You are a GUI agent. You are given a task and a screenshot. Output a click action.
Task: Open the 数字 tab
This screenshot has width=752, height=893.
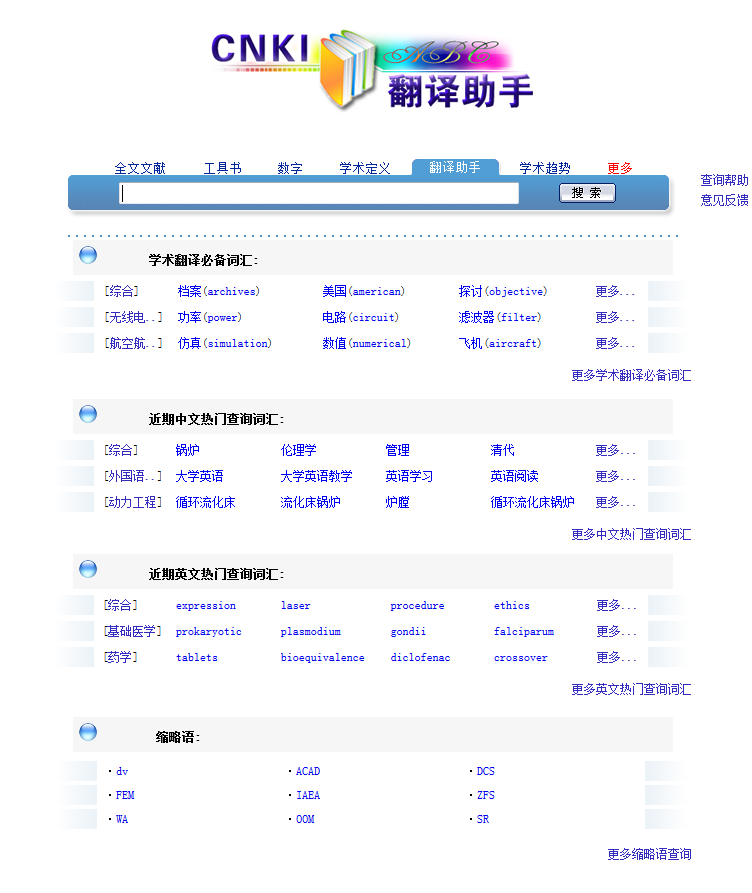(289, 168)
